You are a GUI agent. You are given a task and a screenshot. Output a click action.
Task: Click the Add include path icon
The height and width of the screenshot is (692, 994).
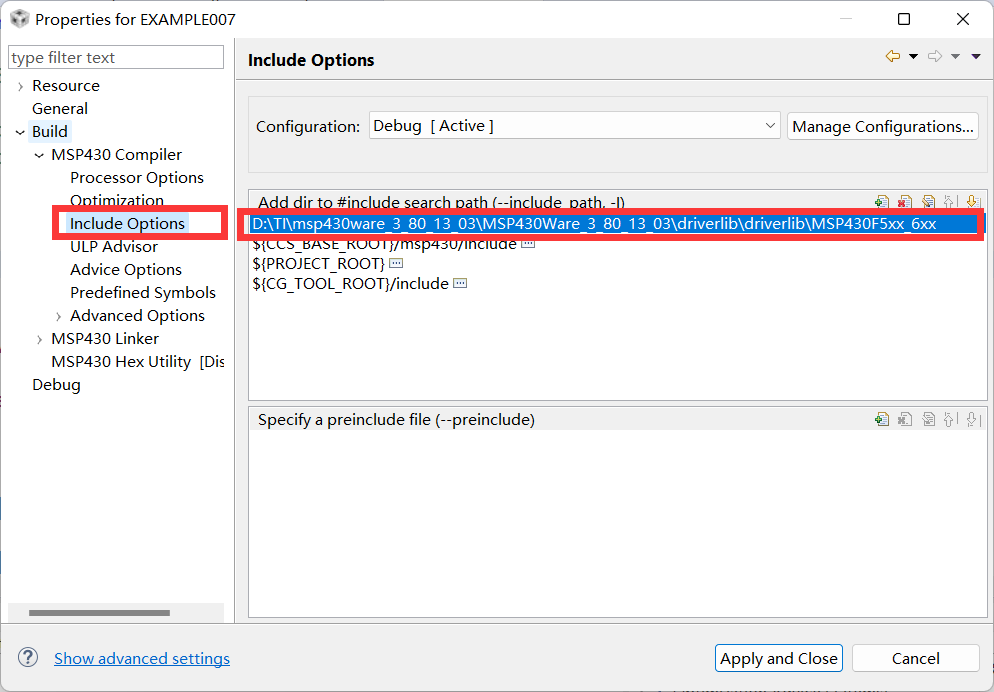click(881, 202)
